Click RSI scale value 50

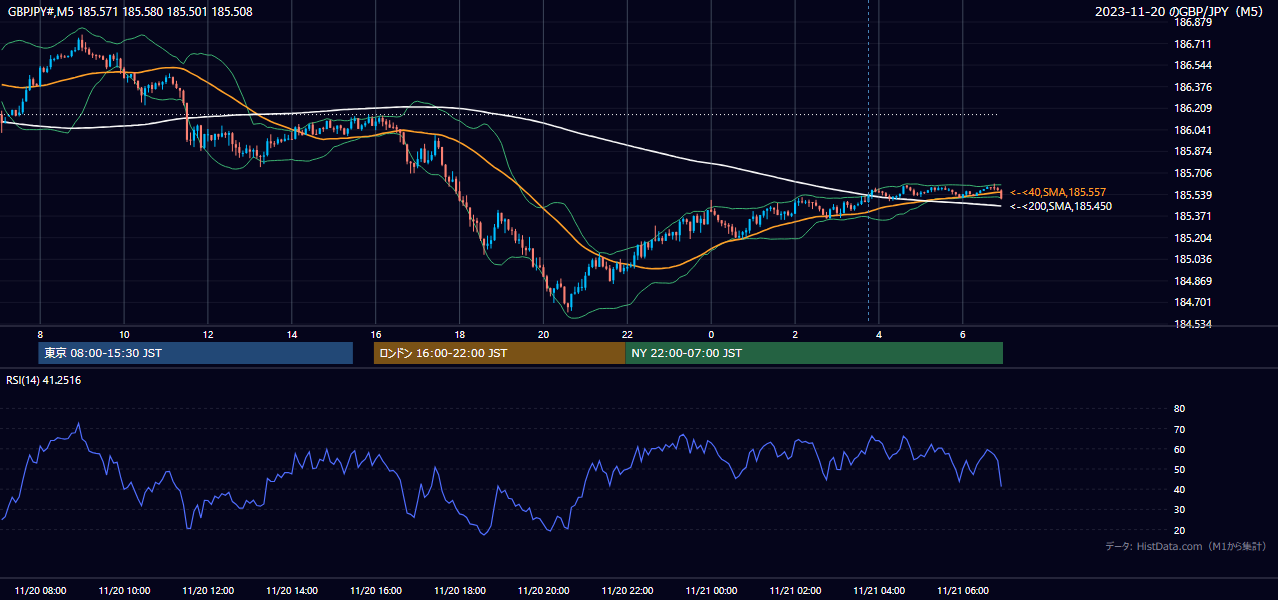tap(1179, 469)
